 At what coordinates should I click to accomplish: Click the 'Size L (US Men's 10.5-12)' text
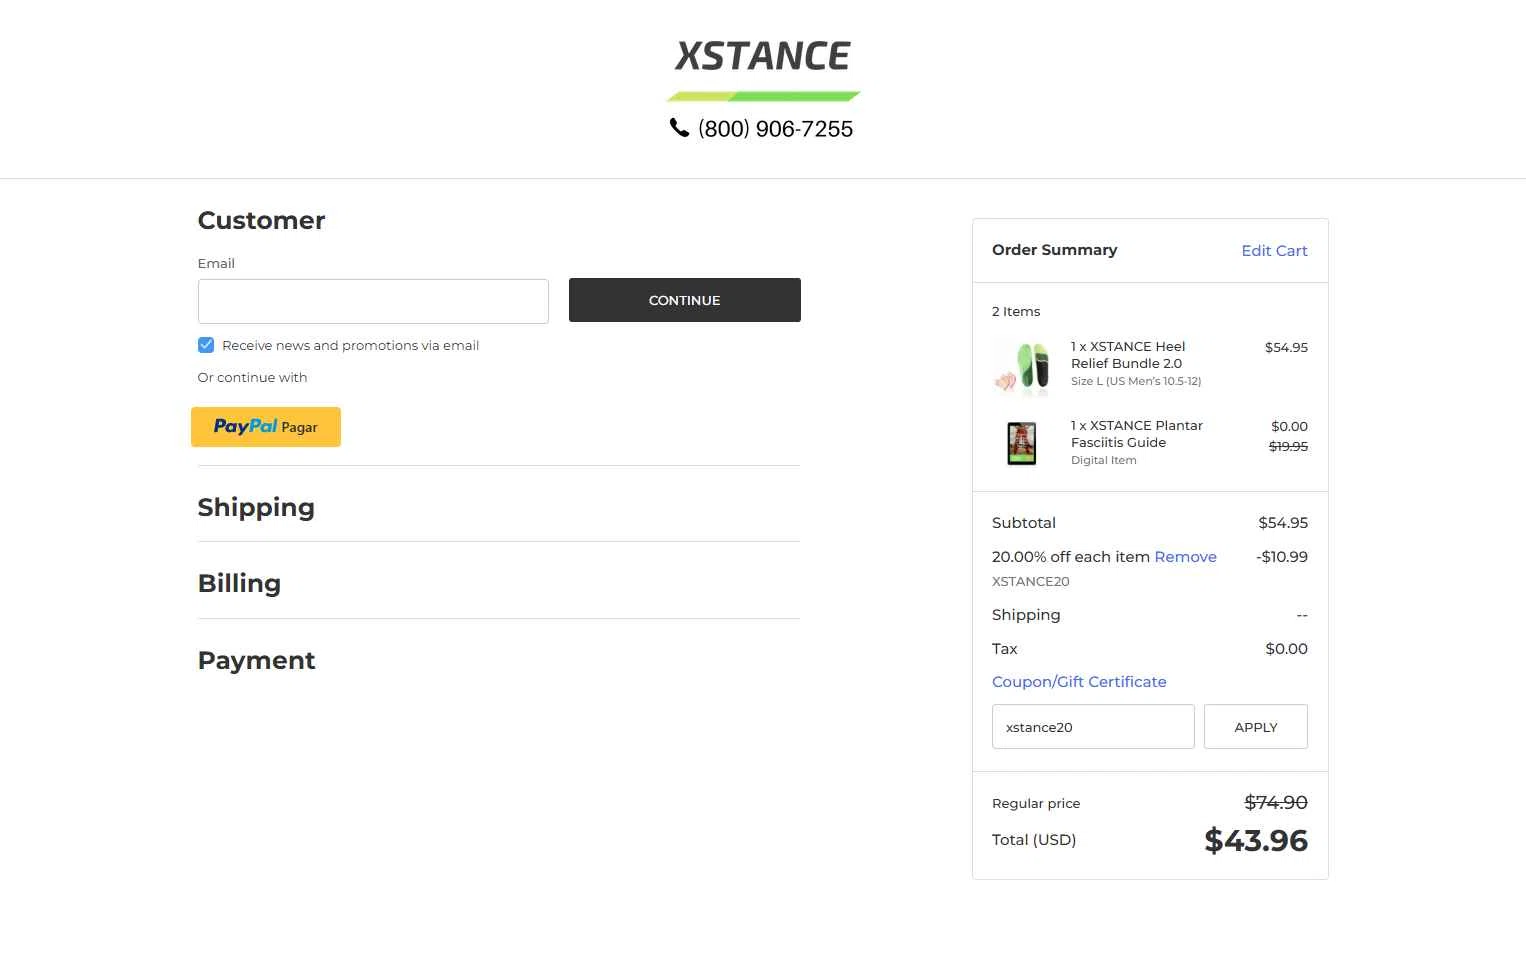(x=1136, y=381)
